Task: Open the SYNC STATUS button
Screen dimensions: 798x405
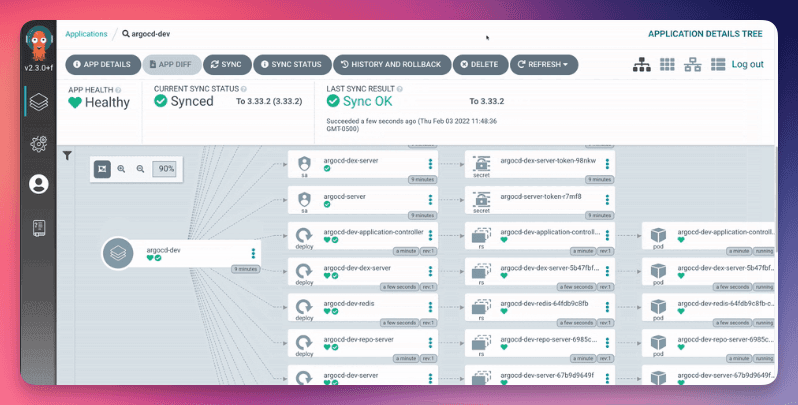Action: tap(292, 65)
